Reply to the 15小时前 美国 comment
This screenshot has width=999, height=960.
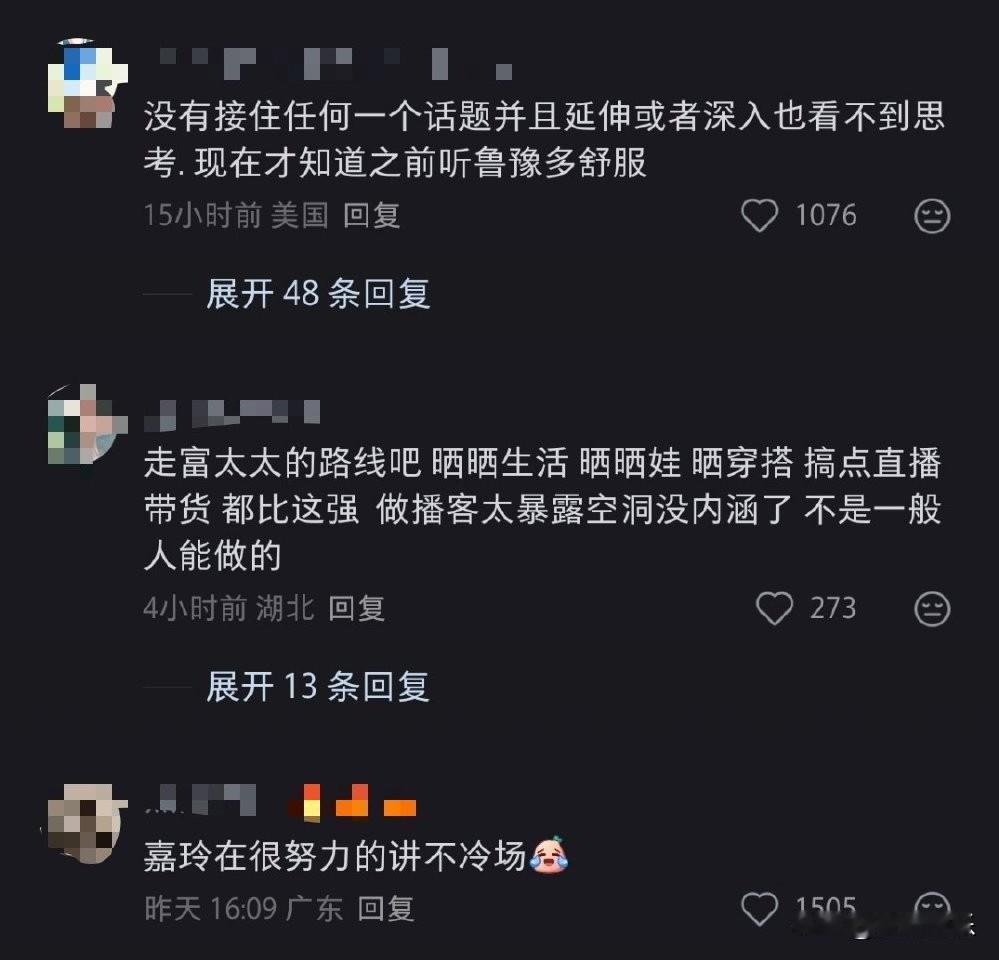(371, 215)
